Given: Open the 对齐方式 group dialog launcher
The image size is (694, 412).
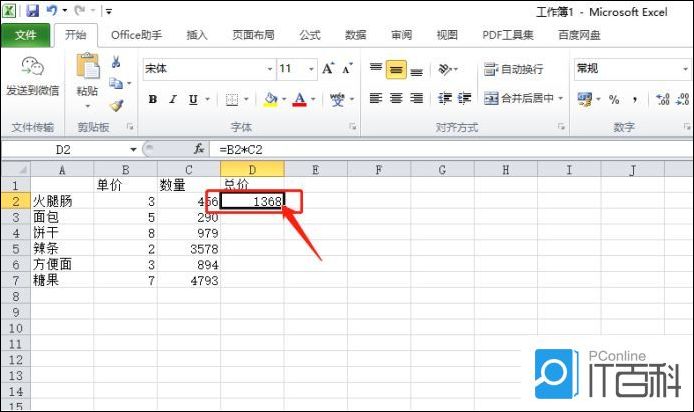Looking at the screenshot, I should click(x=561, y=127).
